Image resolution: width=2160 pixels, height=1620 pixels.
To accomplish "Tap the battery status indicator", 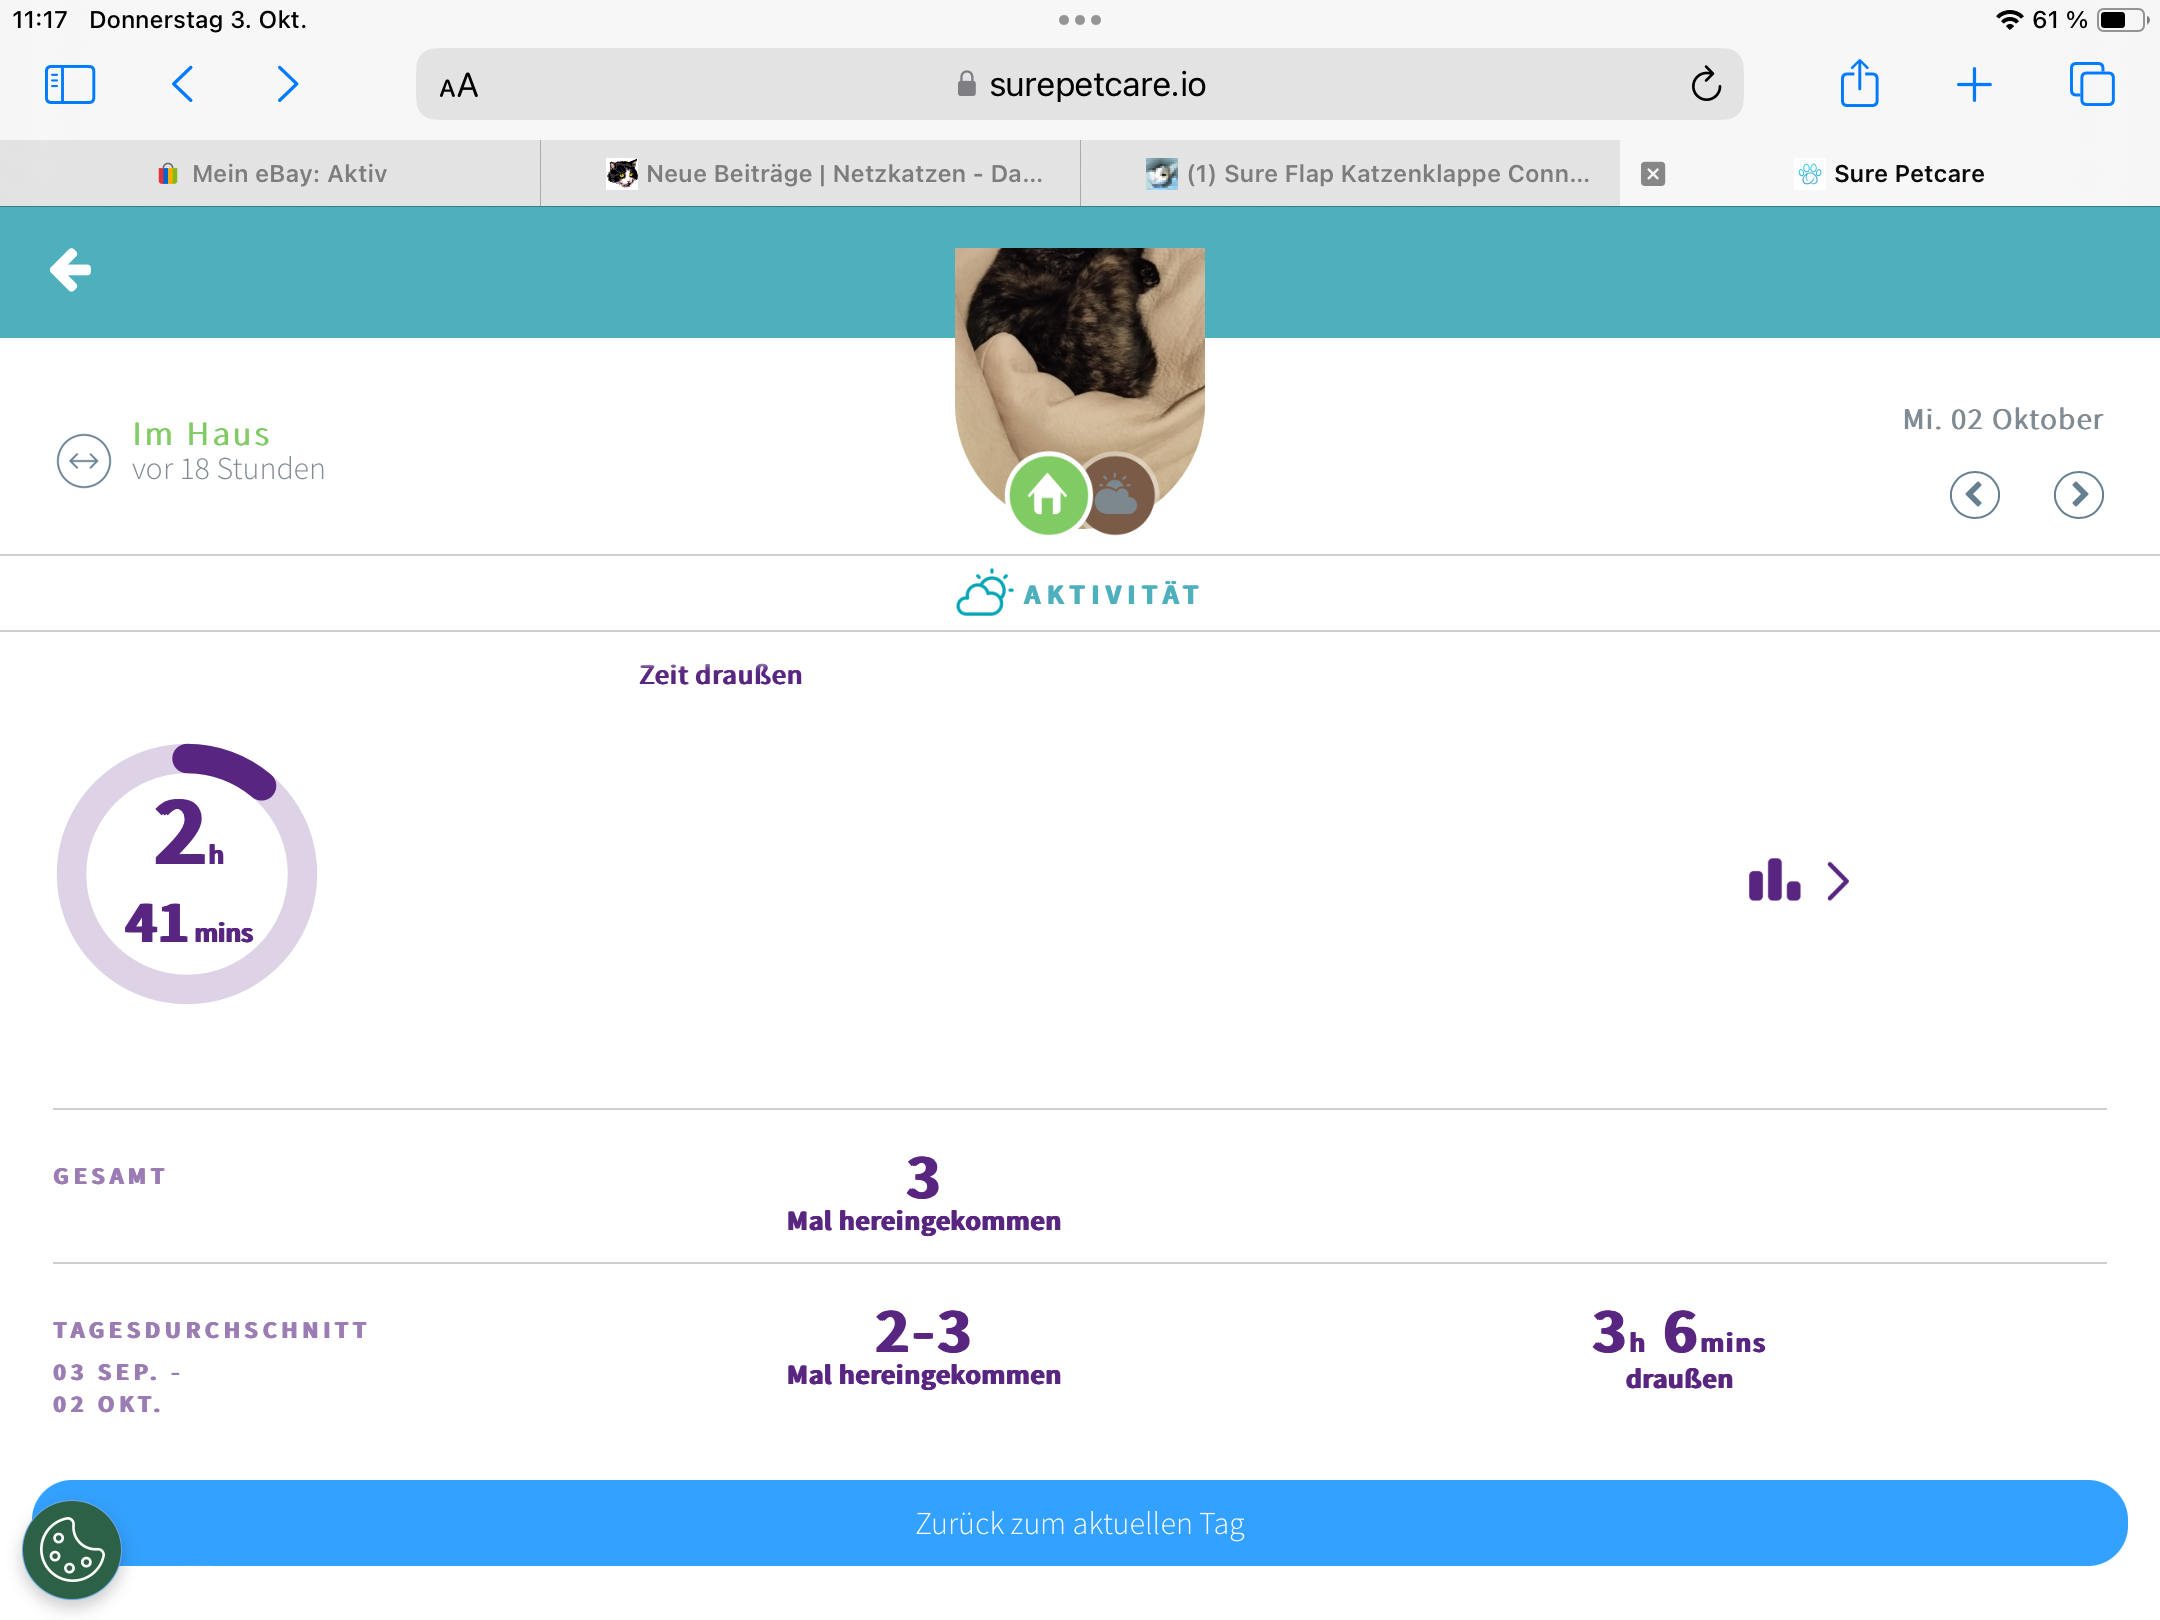I will [x=2122, y=20].
